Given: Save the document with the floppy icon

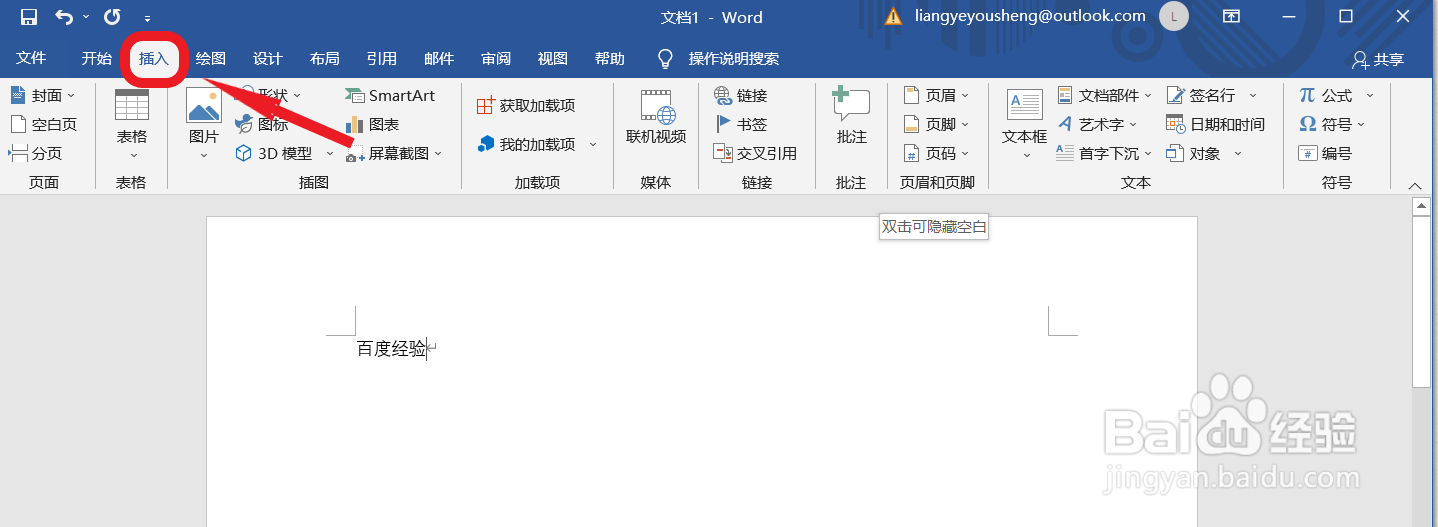Looking at the screenshot, I should (x=29, y=17).
